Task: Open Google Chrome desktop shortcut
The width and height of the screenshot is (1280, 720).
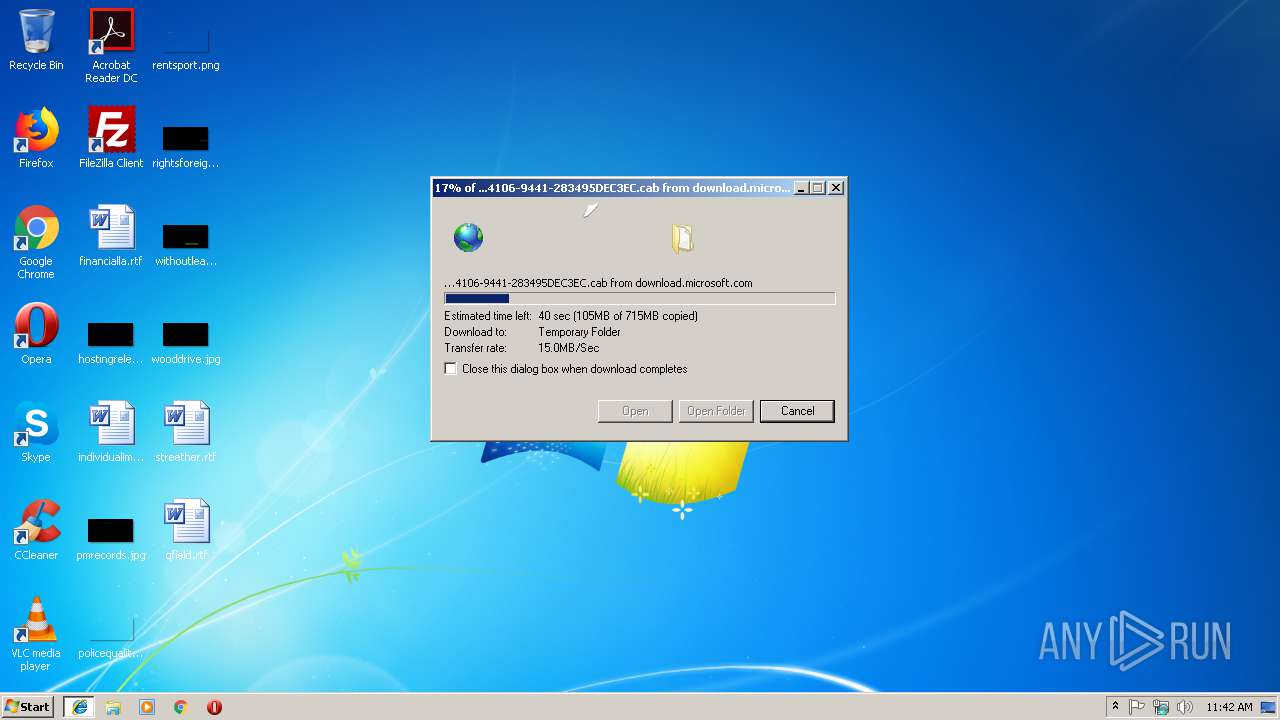Action: (36, 242)
